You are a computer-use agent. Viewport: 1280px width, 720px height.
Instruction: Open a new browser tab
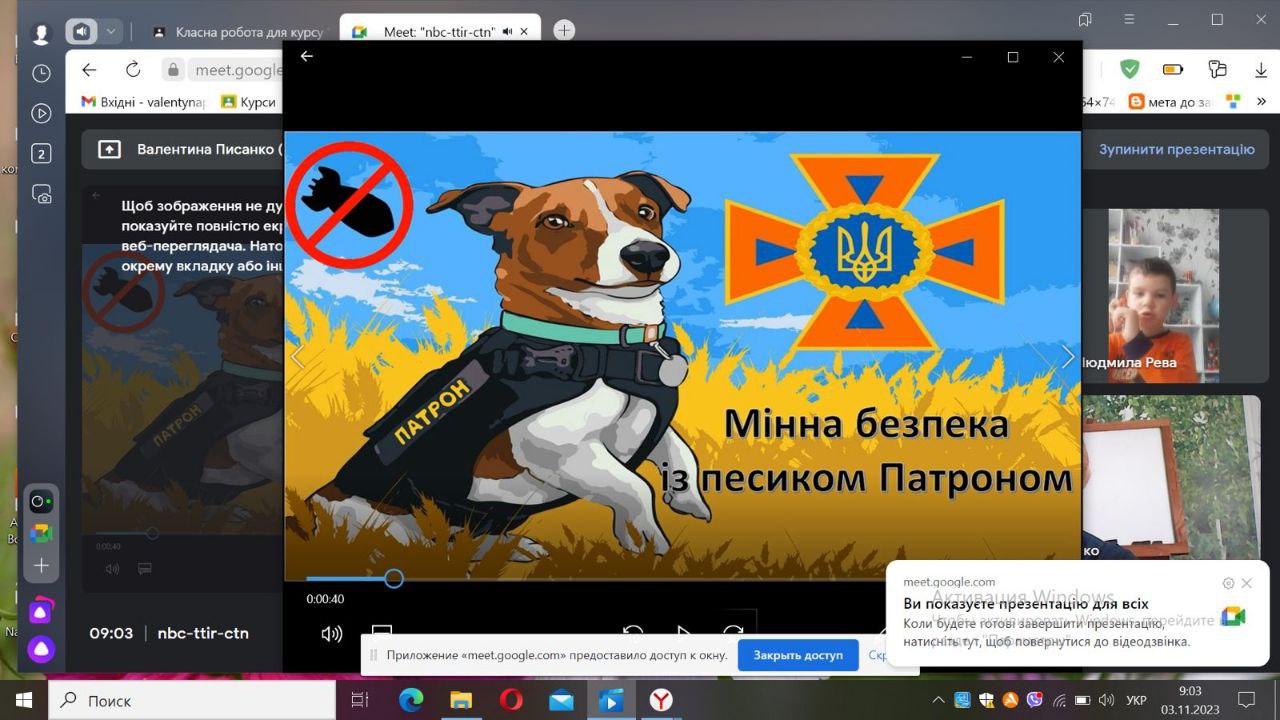(564, 30)
